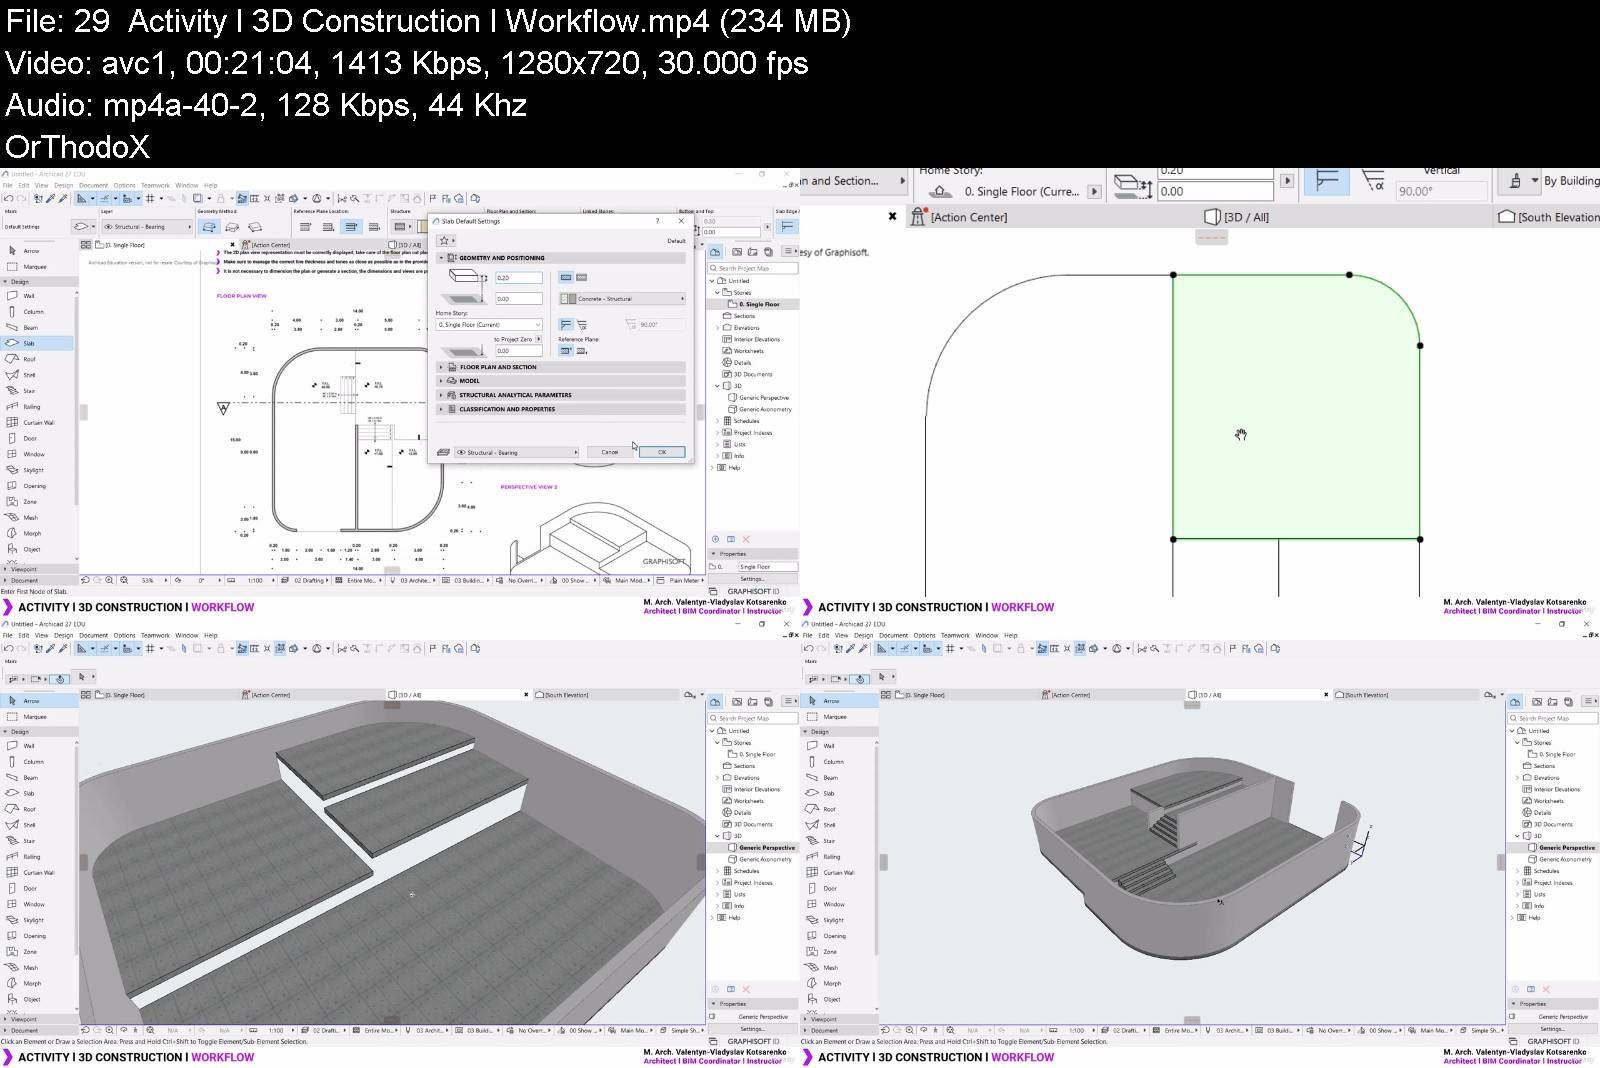Click Cancel in Slab Default Settings dialog

click(x=610, y=452)
